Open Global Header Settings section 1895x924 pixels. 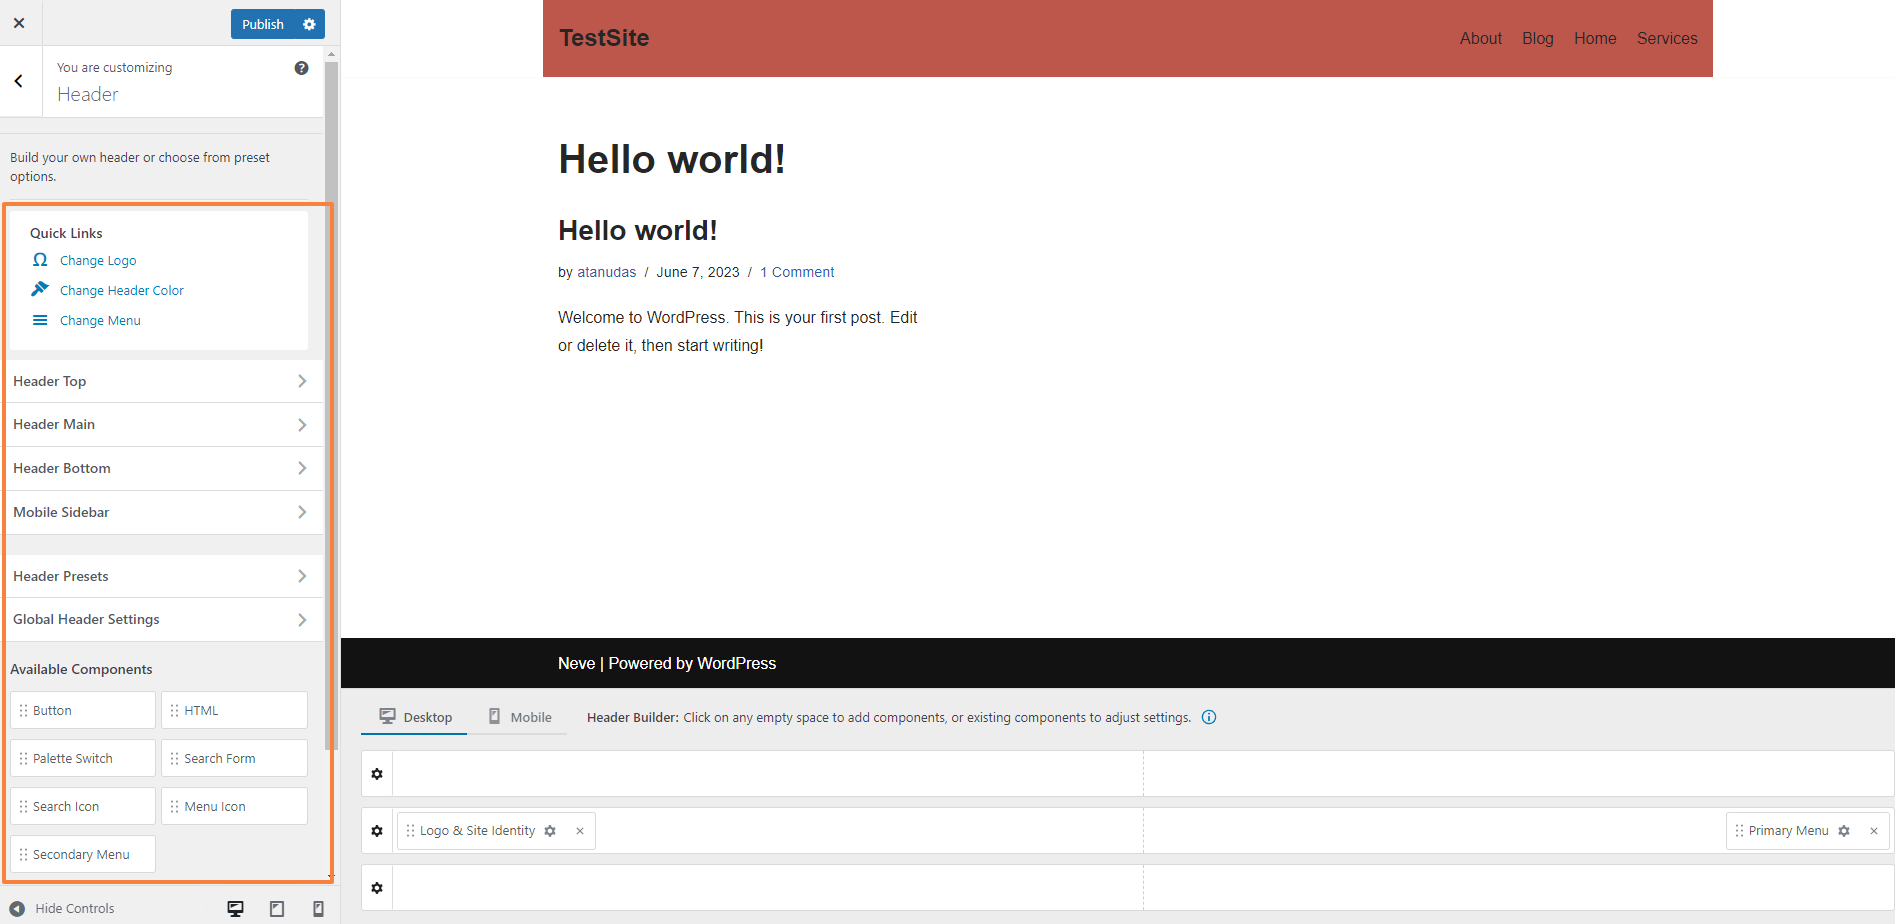click(163, 620)
